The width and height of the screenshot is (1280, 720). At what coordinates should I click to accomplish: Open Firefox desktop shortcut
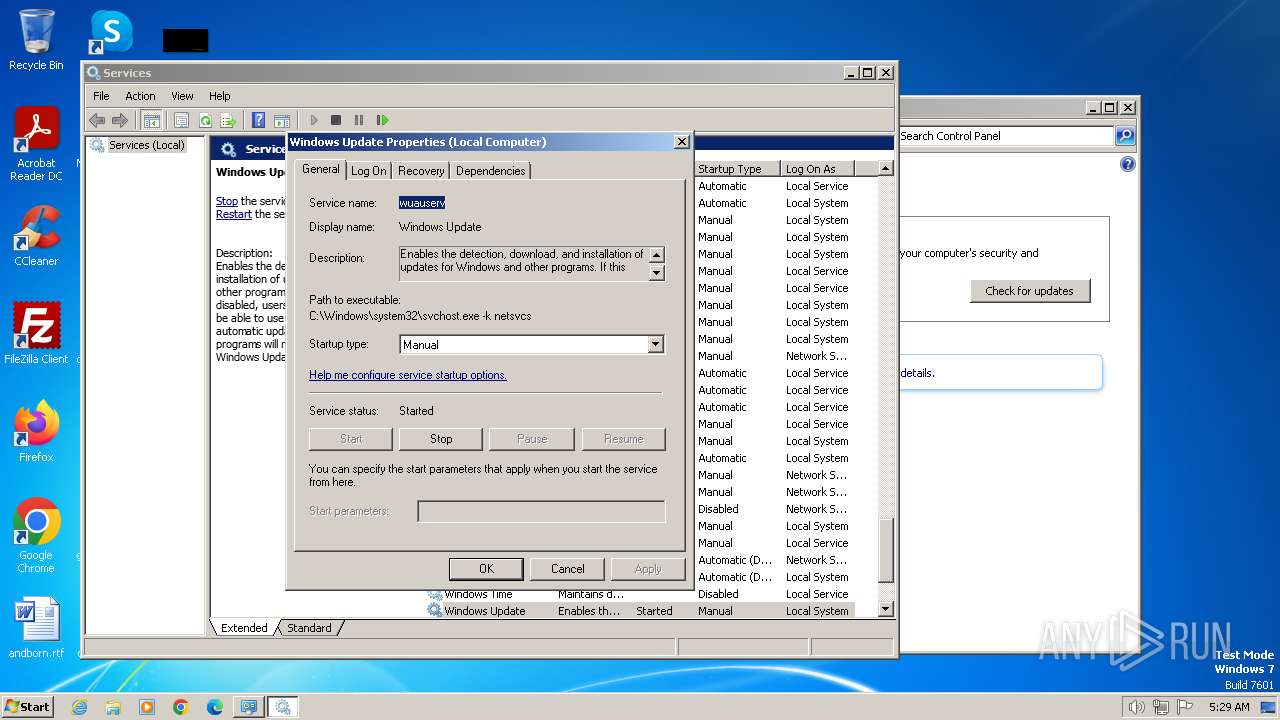[36, 432]
